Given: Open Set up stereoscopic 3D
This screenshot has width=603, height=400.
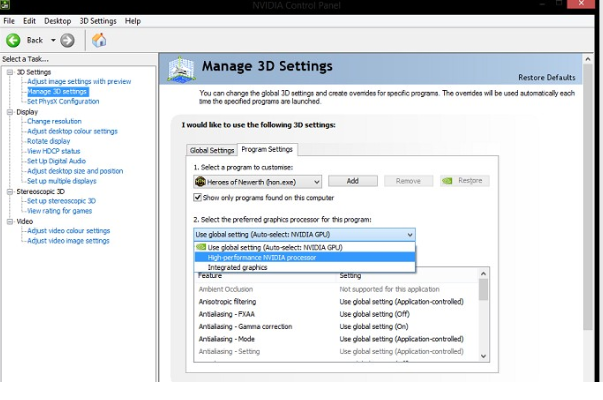Looking at the screenshot, I should [x=61, y=201].
